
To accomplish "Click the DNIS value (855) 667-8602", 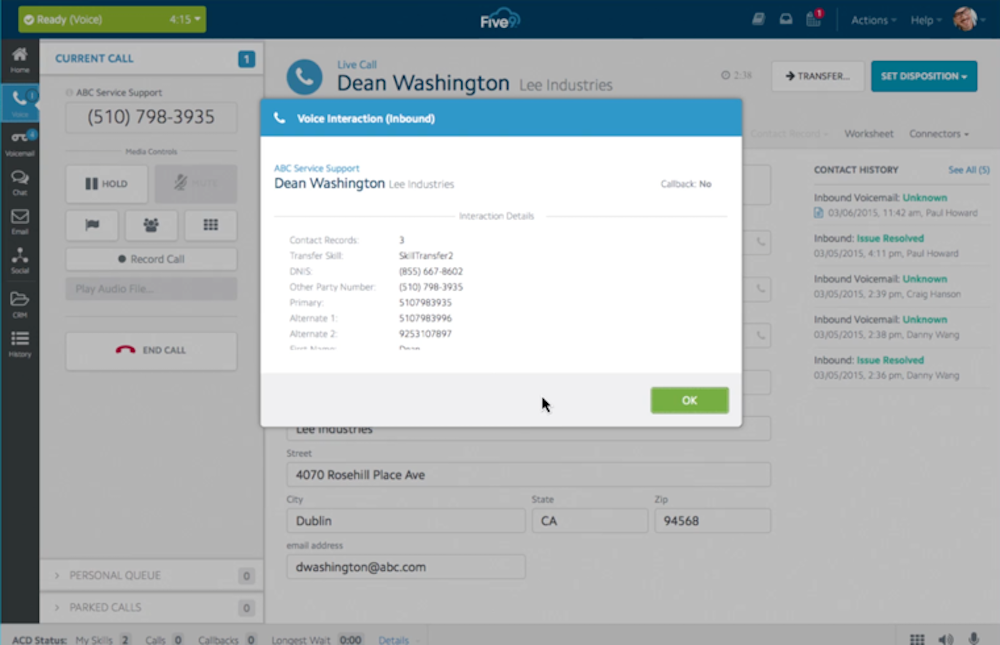I will [x=431, y=271].
